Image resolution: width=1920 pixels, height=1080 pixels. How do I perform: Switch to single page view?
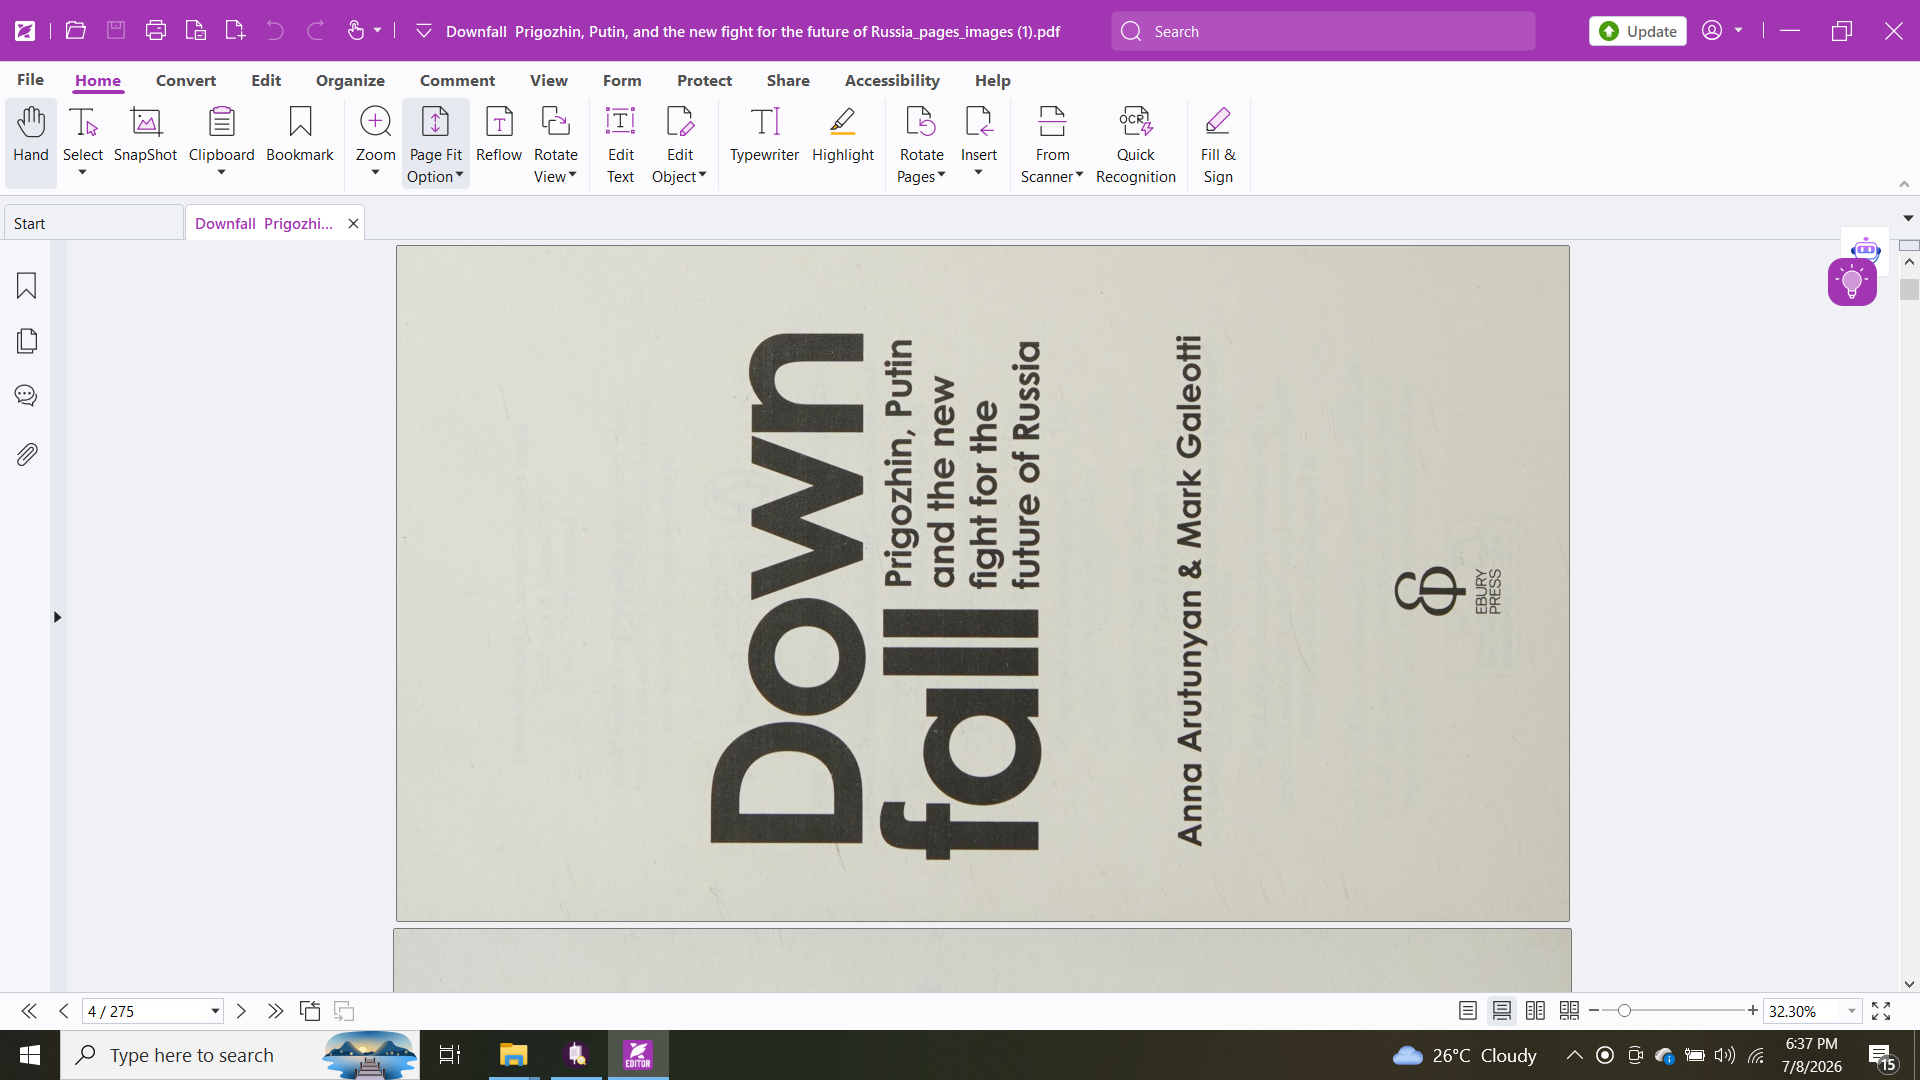point(1468,1011)
